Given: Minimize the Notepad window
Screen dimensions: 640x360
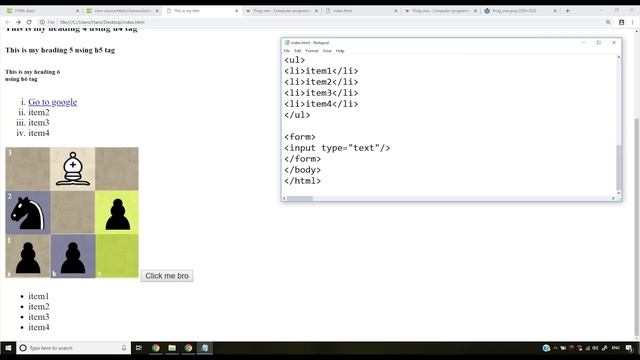Looking at the screenshot, I should pos(584,42).
